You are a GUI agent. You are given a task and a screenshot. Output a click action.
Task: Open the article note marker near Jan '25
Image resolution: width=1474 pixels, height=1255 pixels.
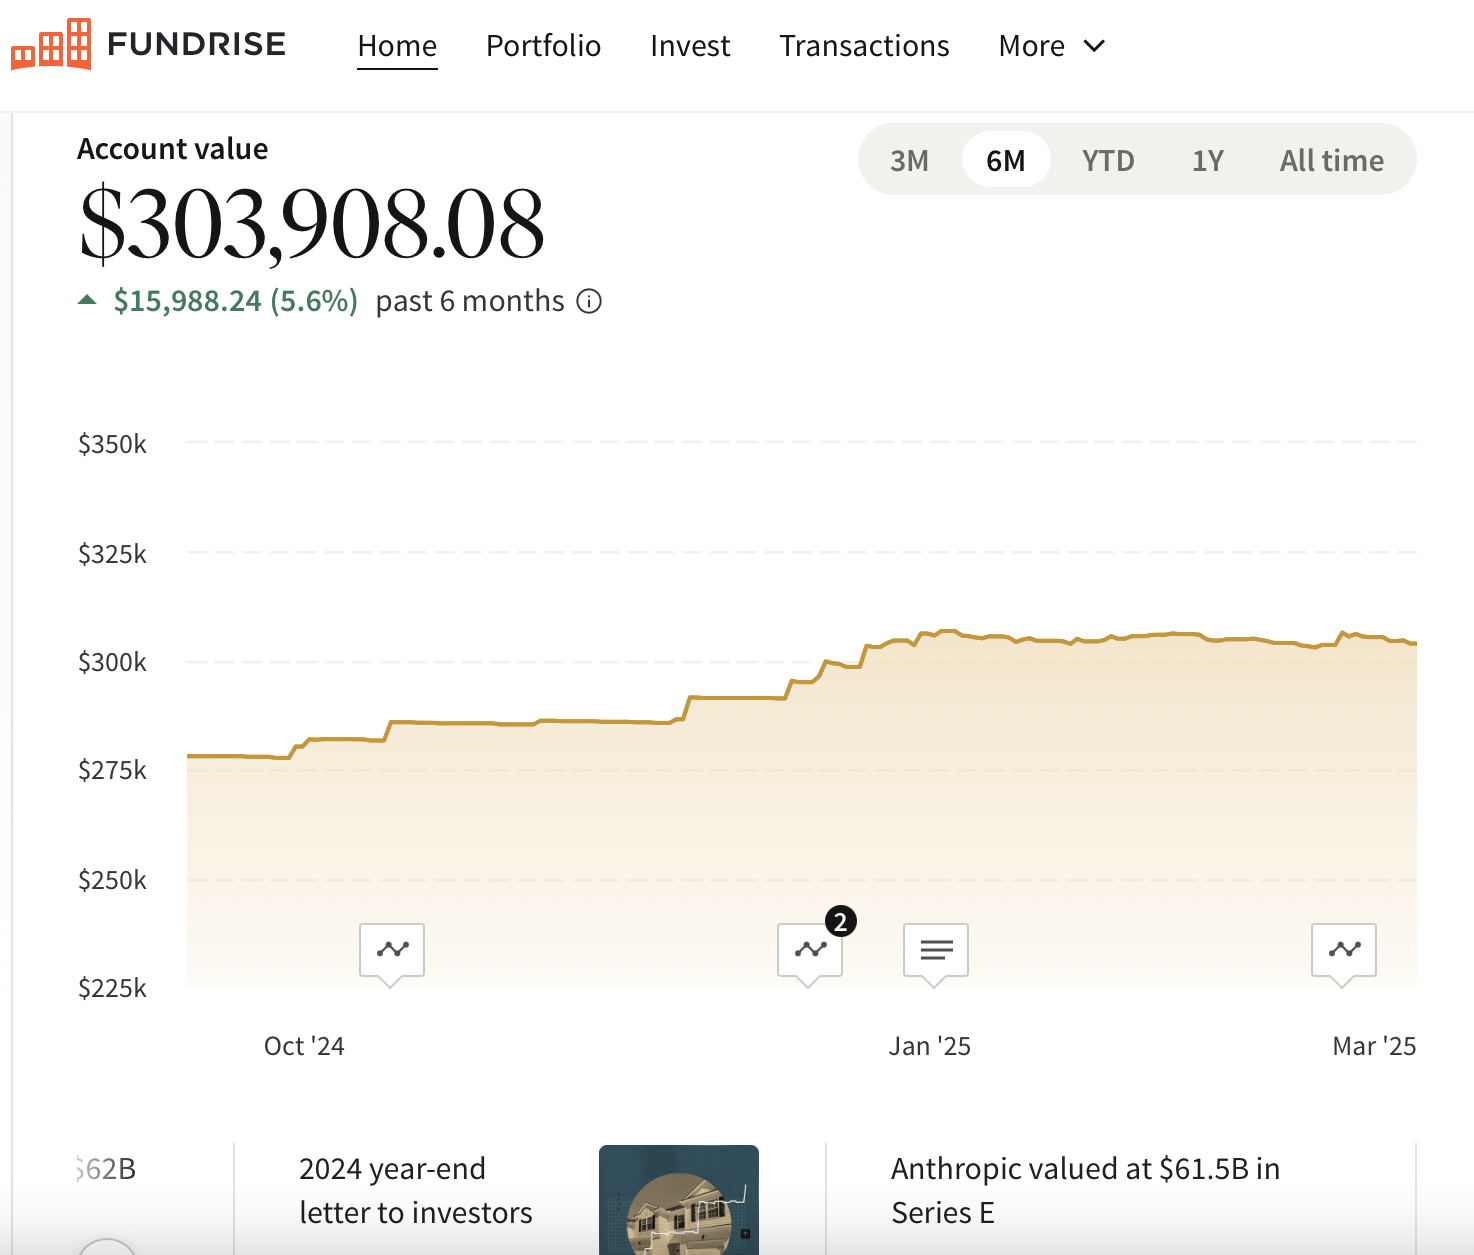tap(936, 954)
